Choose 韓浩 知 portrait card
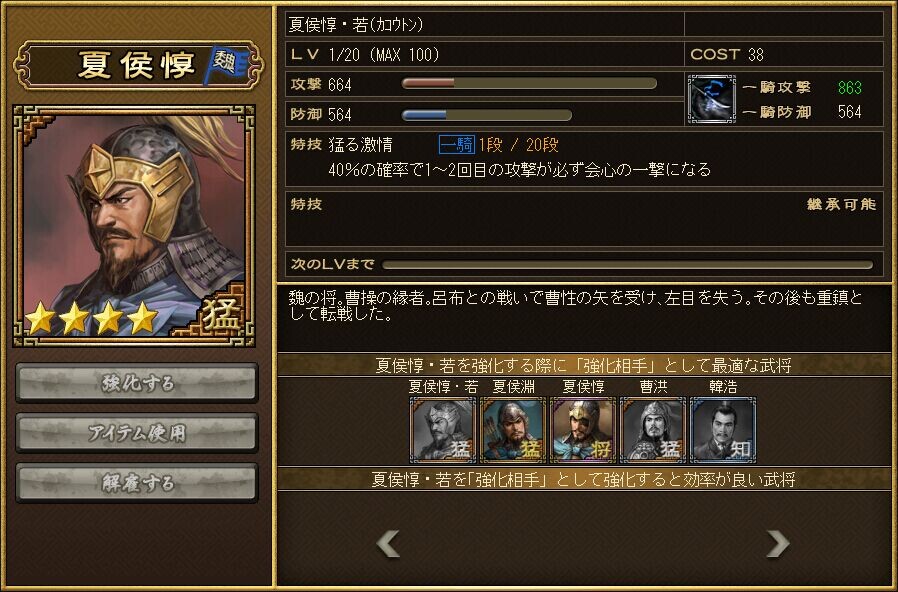The height and width of the screenshot is (592, 898). [723, 429]
